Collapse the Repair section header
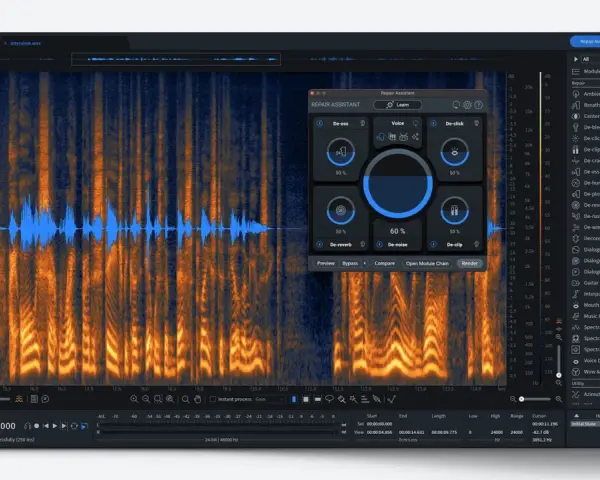 tap(586, 83)
